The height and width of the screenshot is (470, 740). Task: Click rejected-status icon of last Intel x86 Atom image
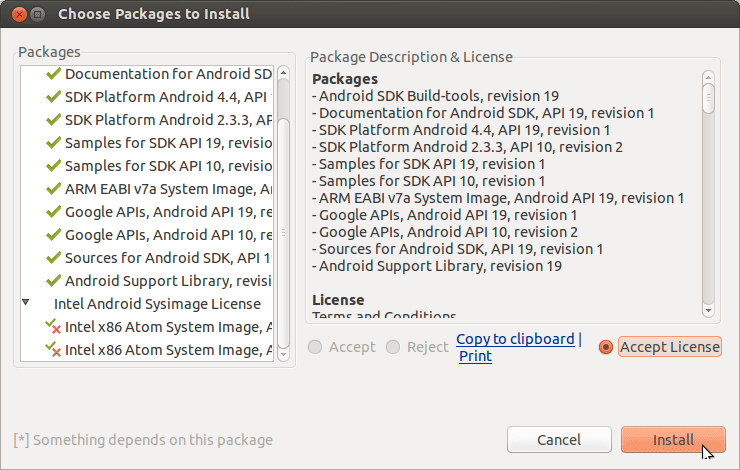pos(53,350)
